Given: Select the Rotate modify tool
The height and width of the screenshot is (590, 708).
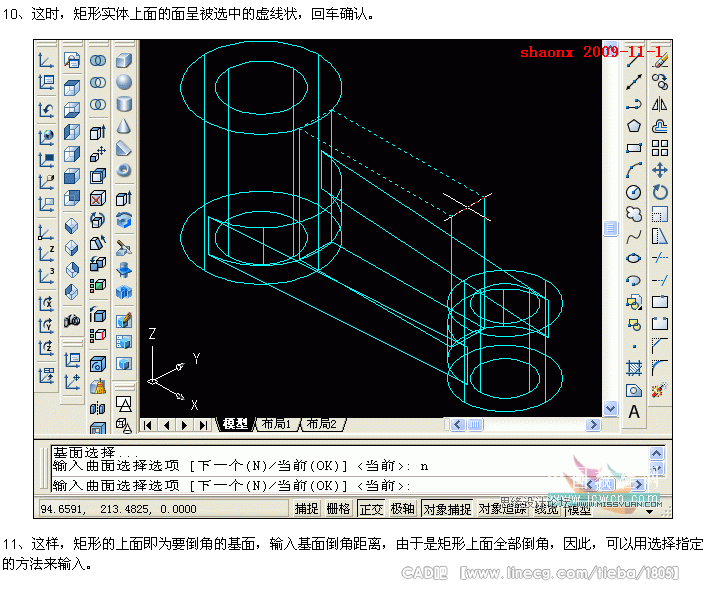Looking at the screenshot, I should (660, 192).
